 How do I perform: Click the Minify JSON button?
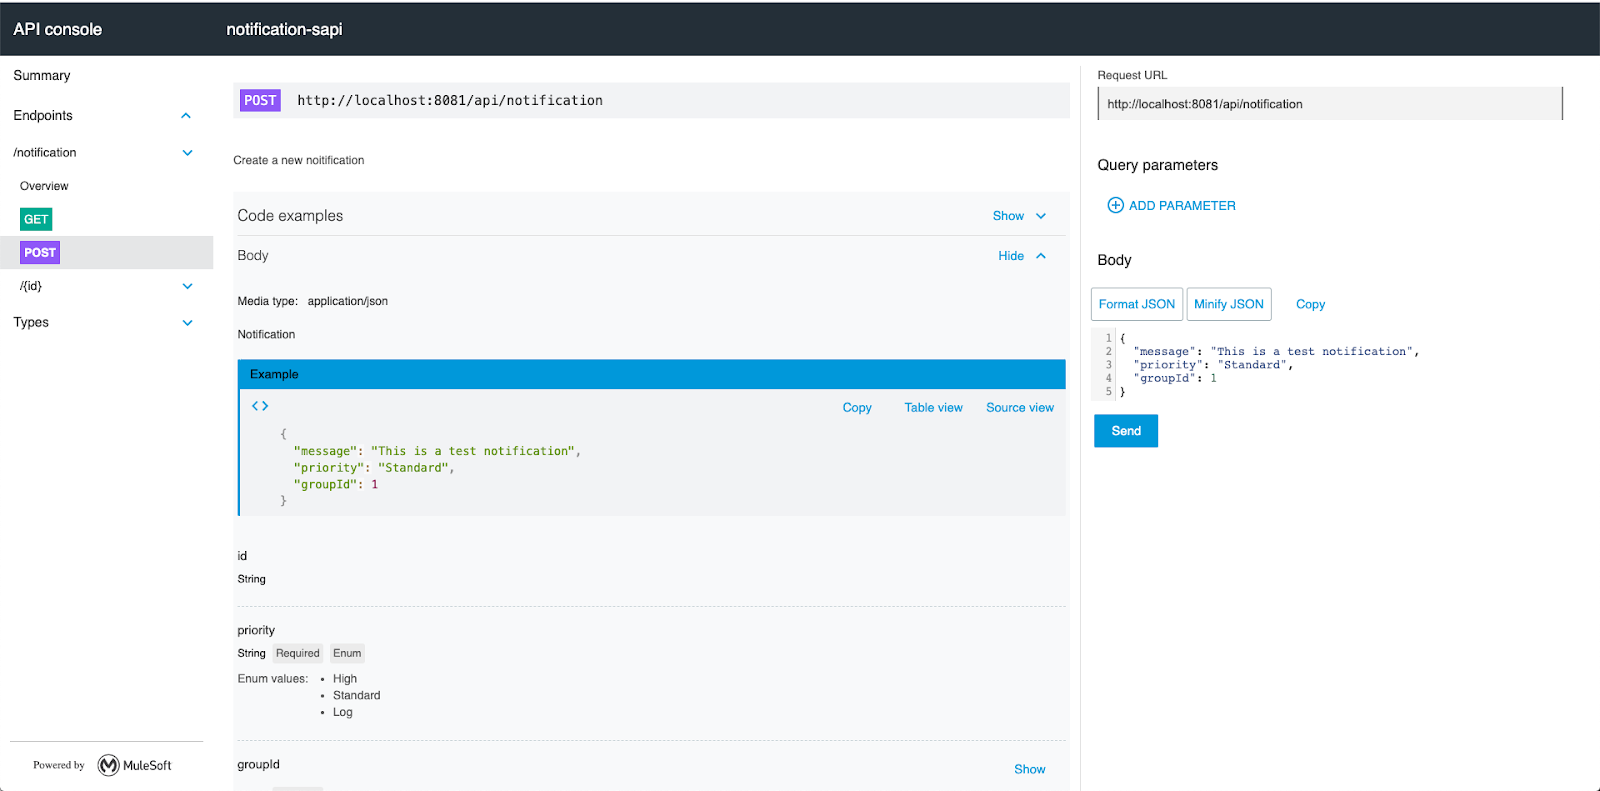(x=1228, y=304)
